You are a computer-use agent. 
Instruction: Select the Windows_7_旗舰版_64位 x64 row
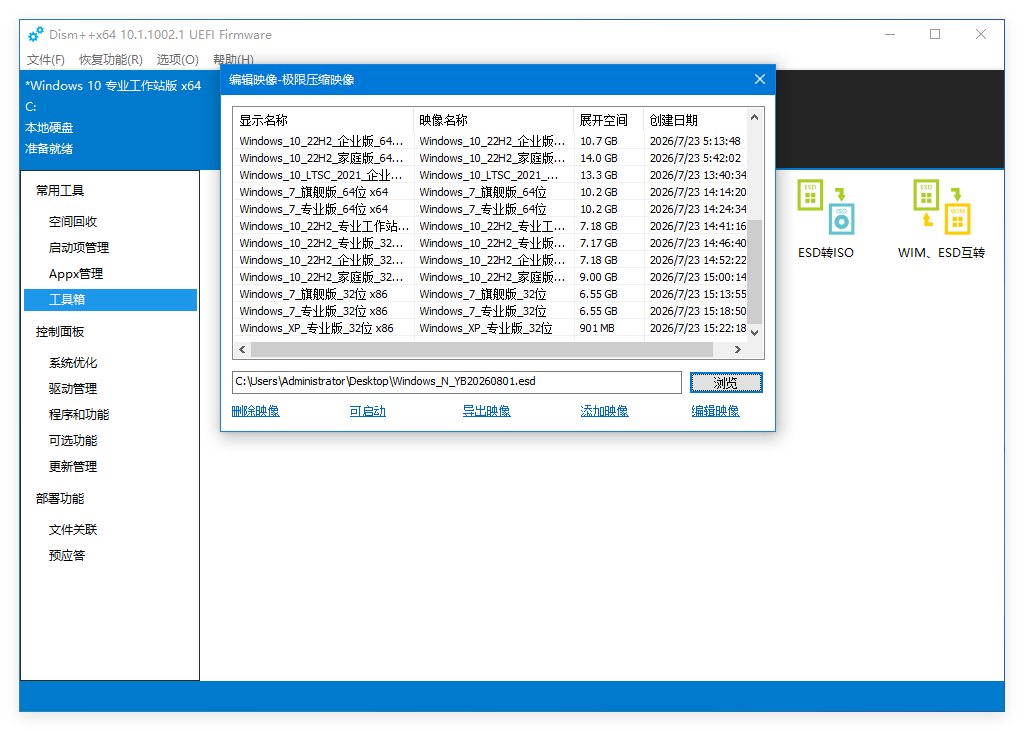[x=490, y=192]
